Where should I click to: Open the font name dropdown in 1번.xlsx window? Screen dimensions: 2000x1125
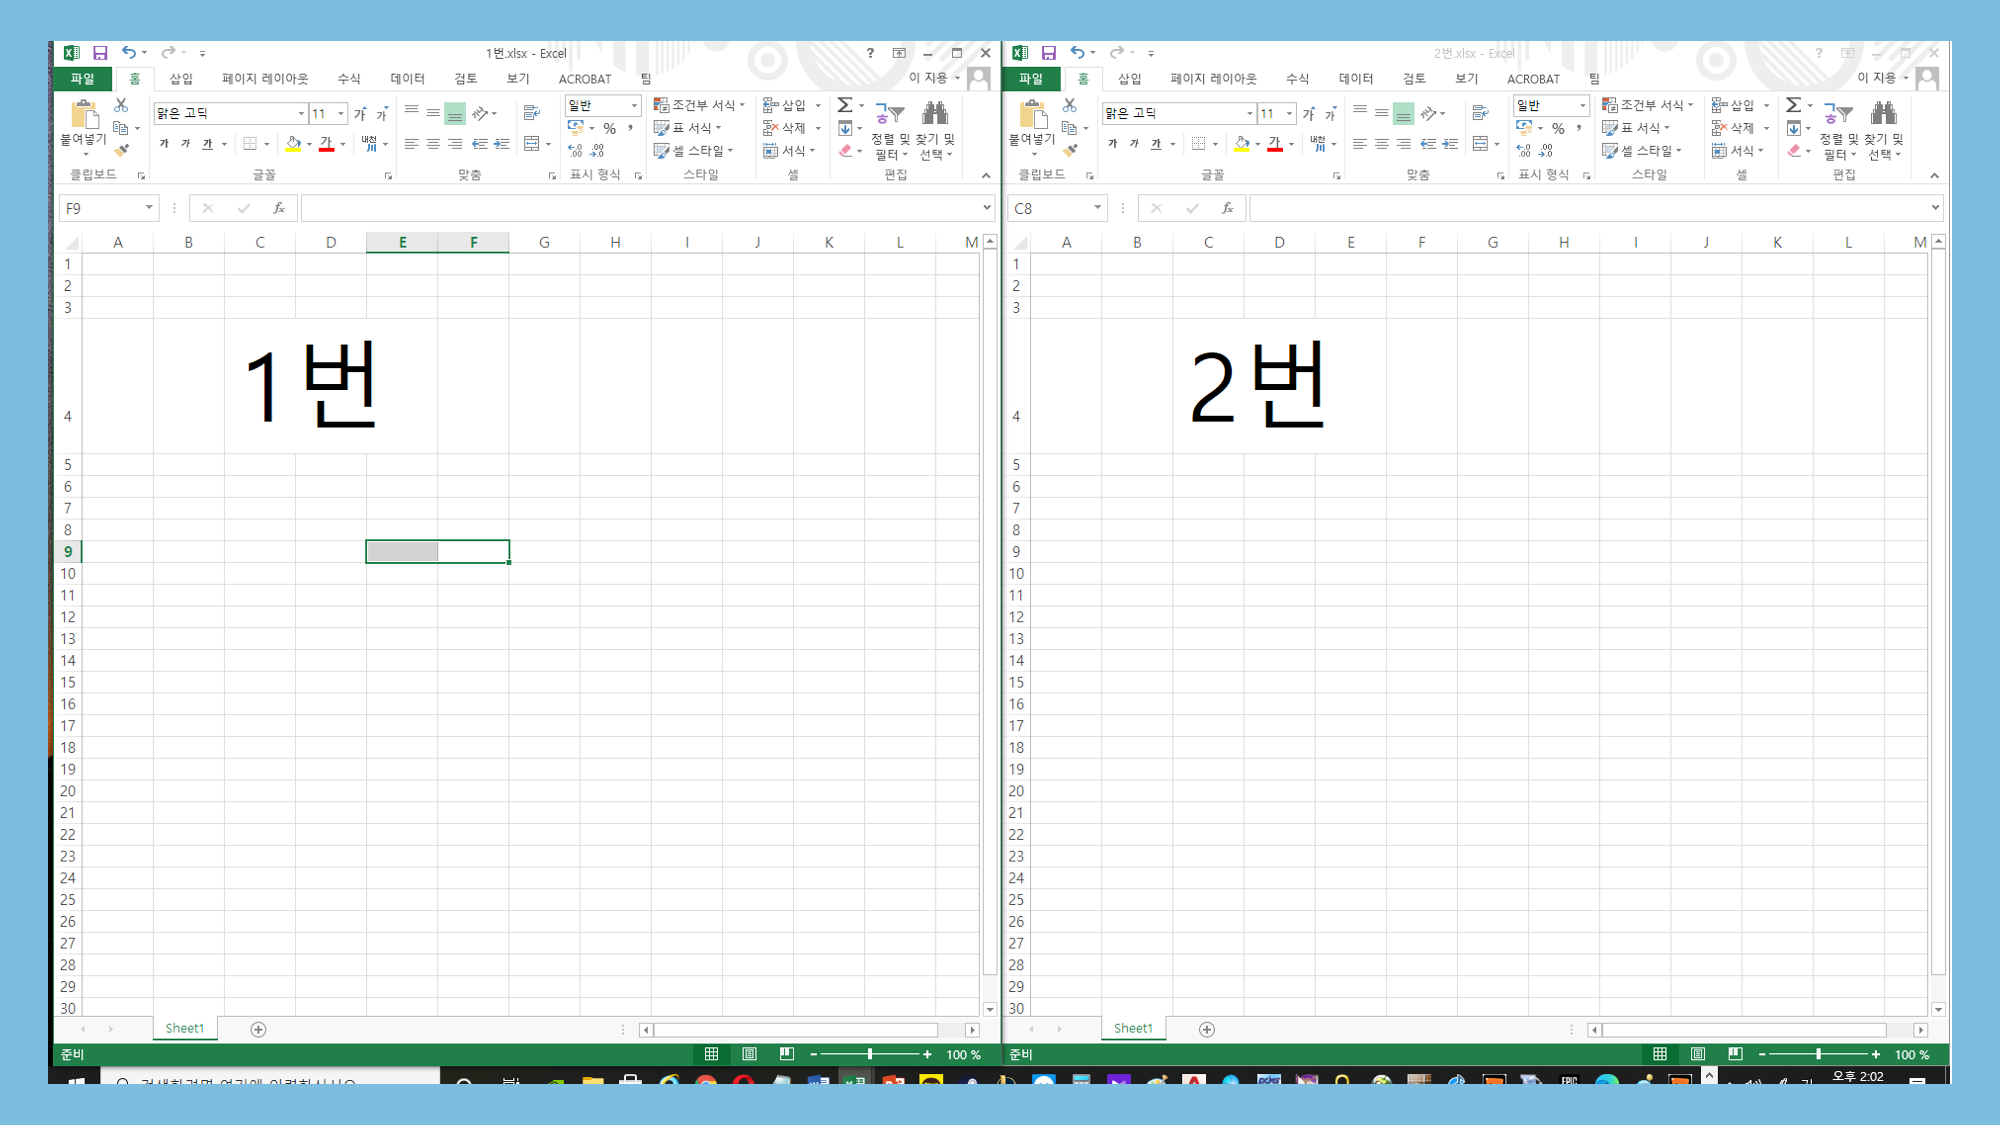(x=301, y=113)
